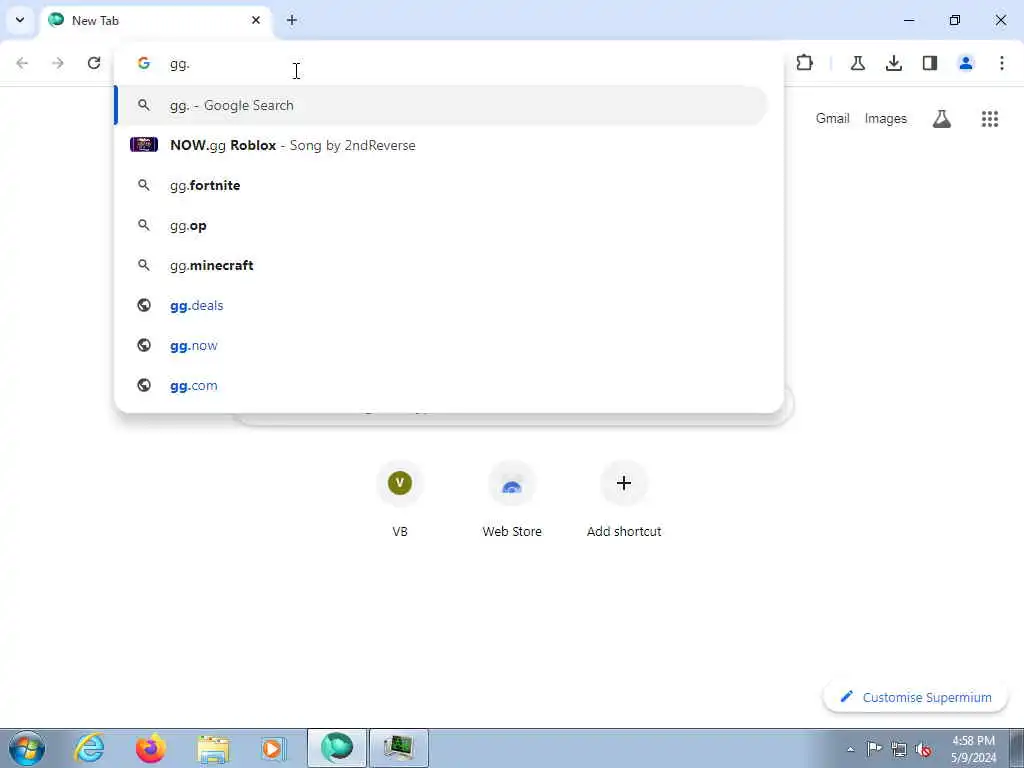Viewport: 1024px width, 768px height.
Task: Open the profile avatar icon
Action: point(966,63)
